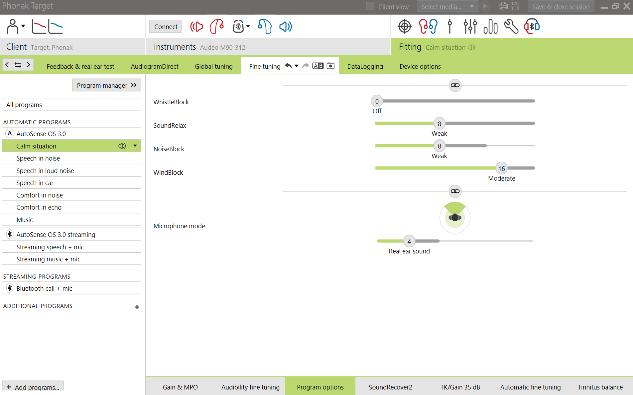Click the Program manager button
Viewport: 633px width, 395px height.
coord(106,85)
